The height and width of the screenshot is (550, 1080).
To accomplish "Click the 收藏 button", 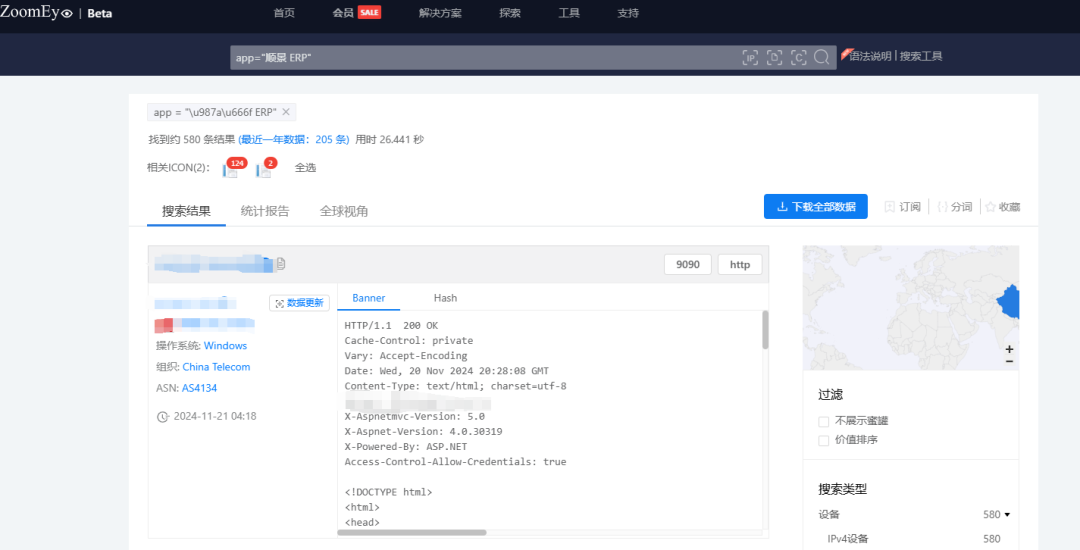I will click(1003, 207).
